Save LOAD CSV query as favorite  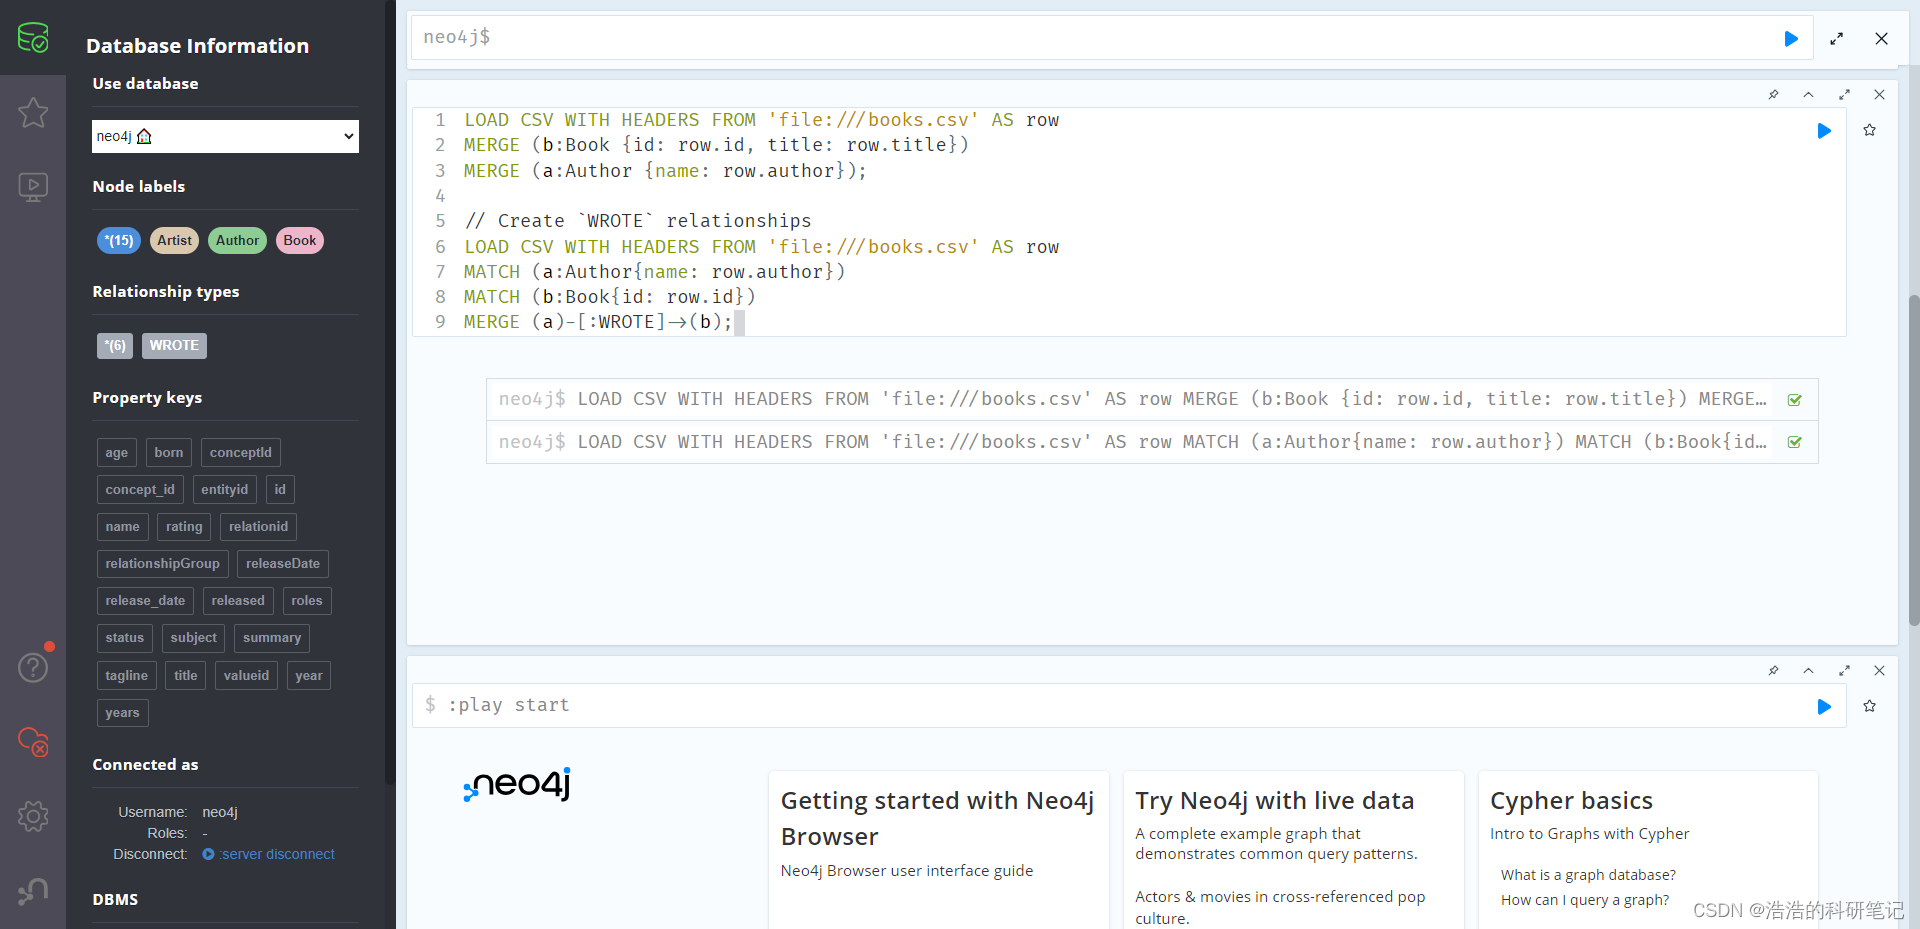1869,130
